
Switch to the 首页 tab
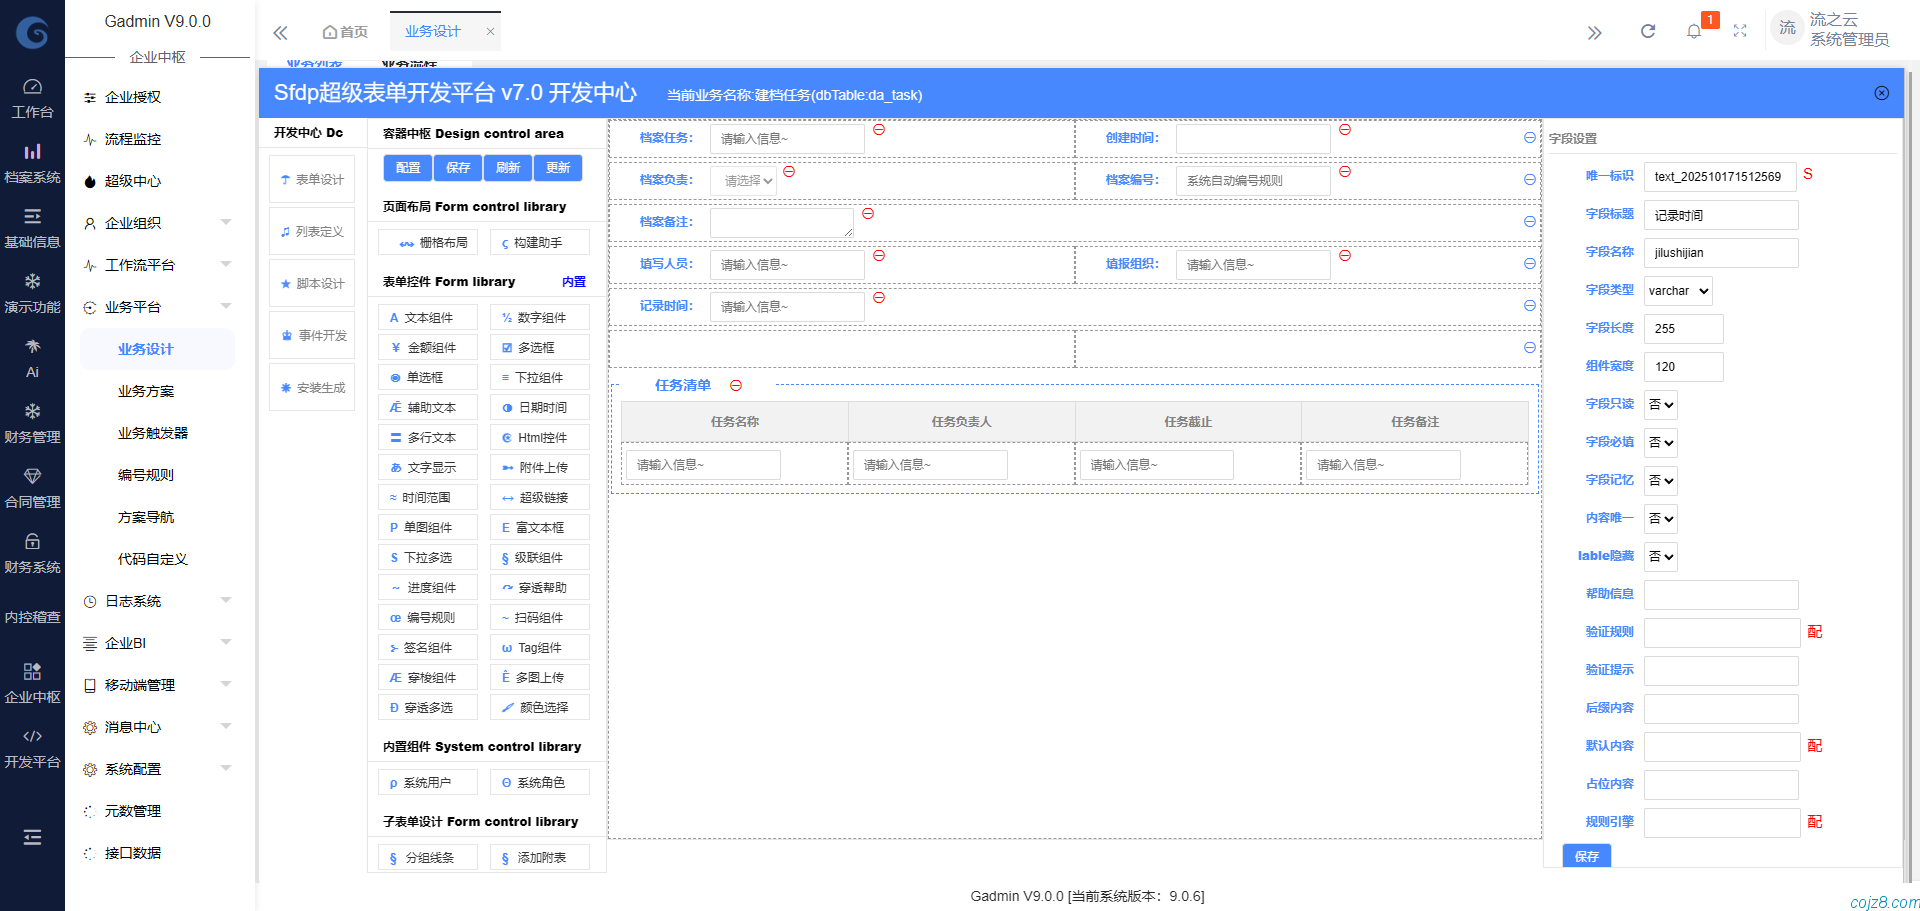pos(345,31)
